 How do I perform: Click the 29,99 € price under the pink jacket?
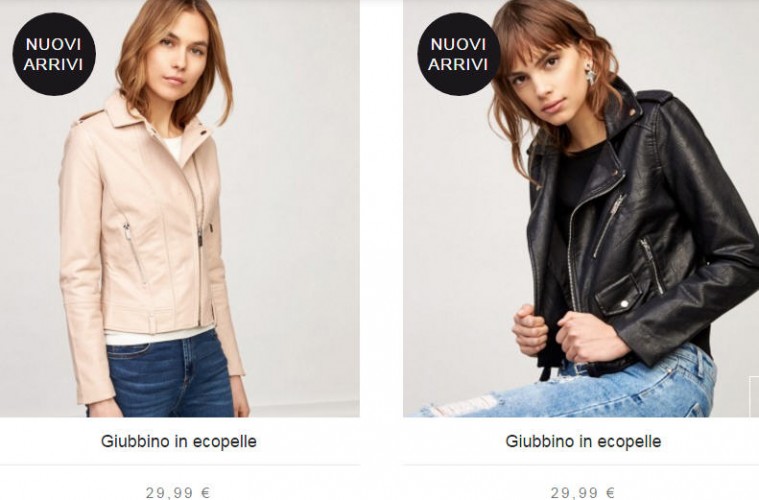tap(178, 493)
